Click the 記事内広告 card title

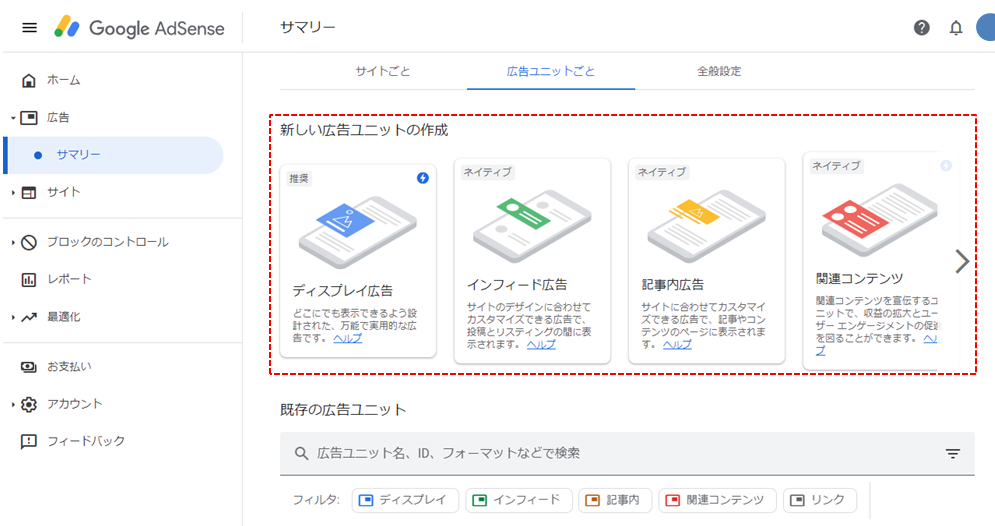coord(673,285)
